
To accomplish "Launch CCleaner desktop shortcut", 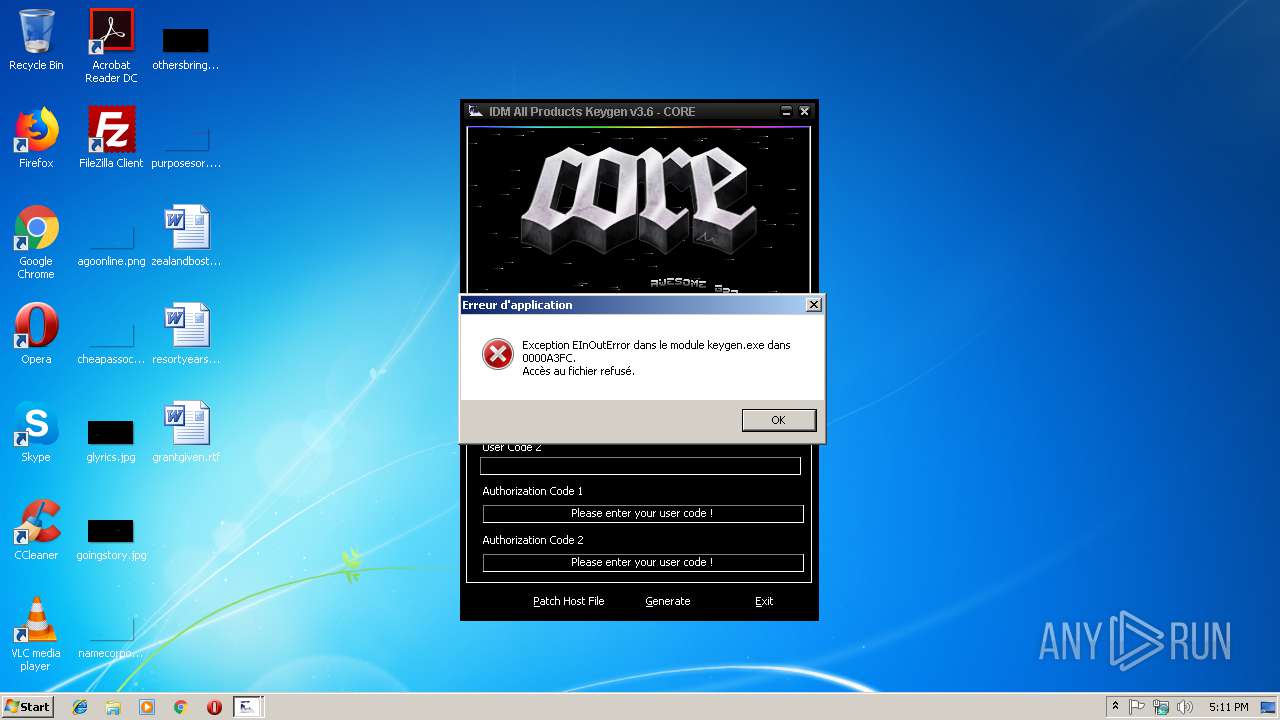I will [x=36, y=530].
